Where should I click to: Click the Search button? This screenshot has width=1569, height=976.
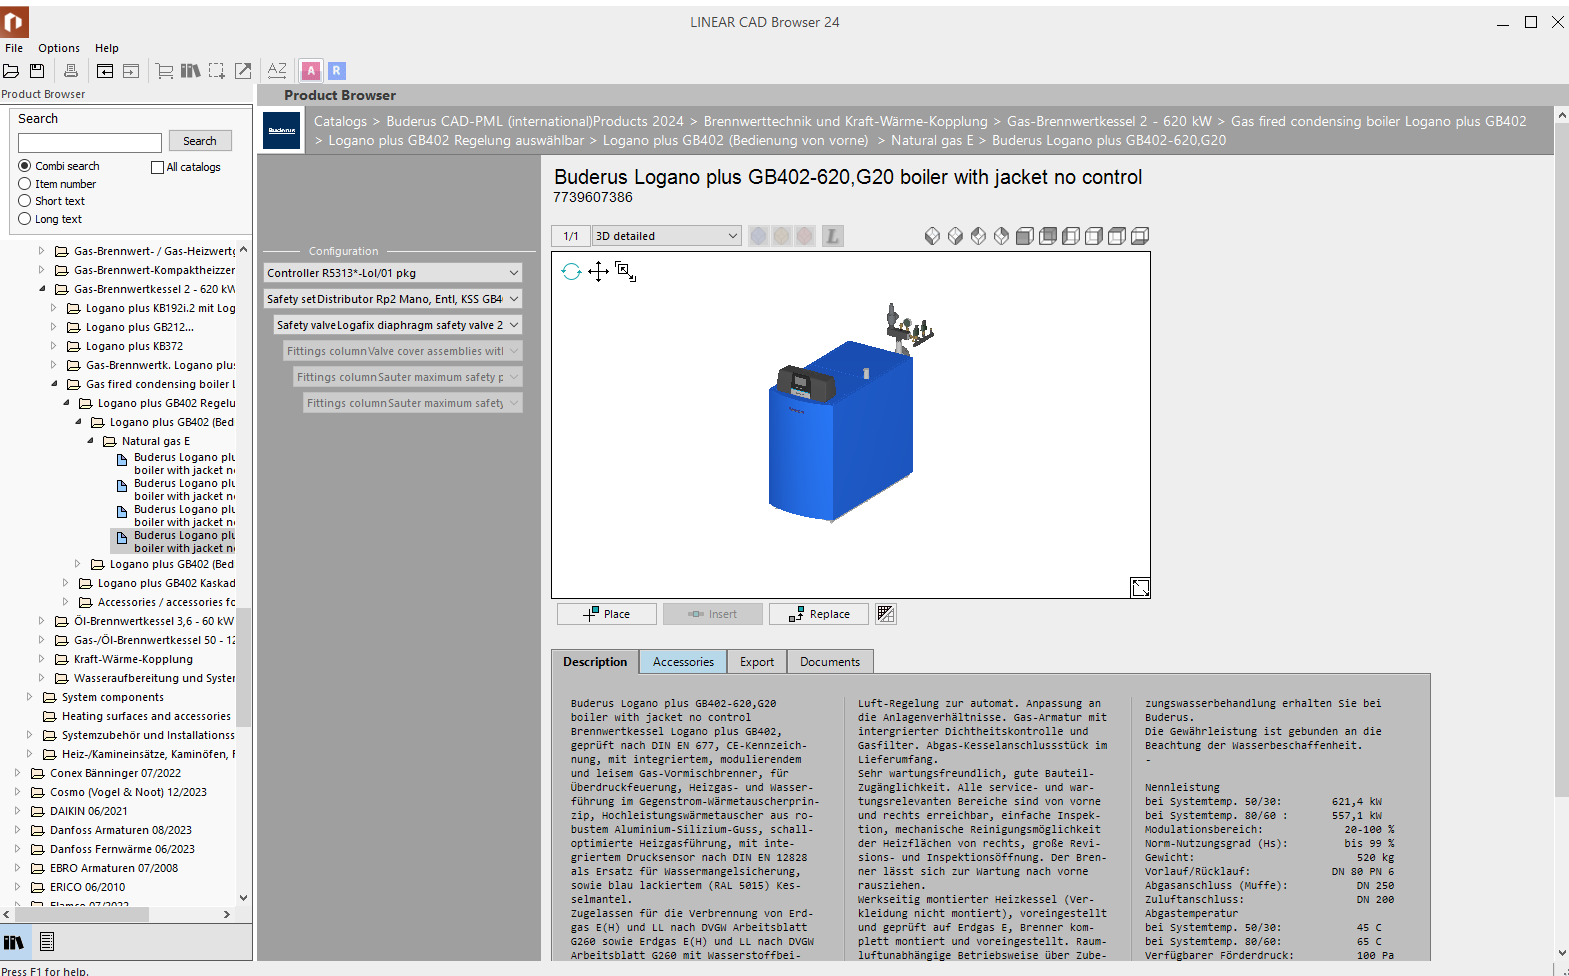coord(200,141)
